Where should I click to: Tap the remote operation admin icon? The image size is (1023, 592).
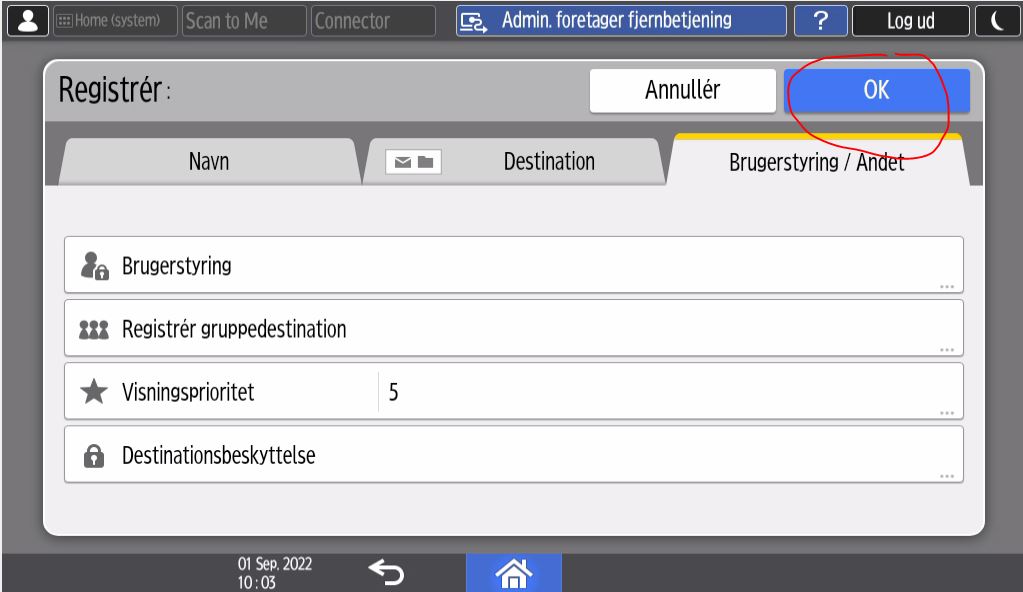(473, 21)
